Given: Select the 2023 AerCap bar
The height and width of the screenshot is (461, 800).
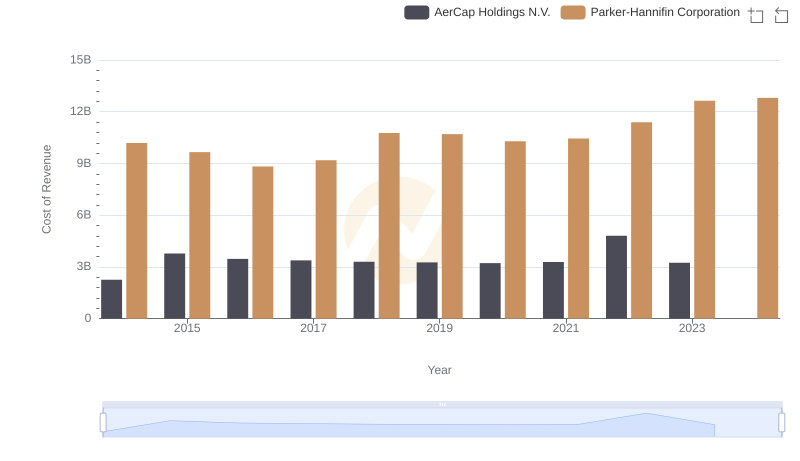Looking at the screenshot, I should coord(680,291).
